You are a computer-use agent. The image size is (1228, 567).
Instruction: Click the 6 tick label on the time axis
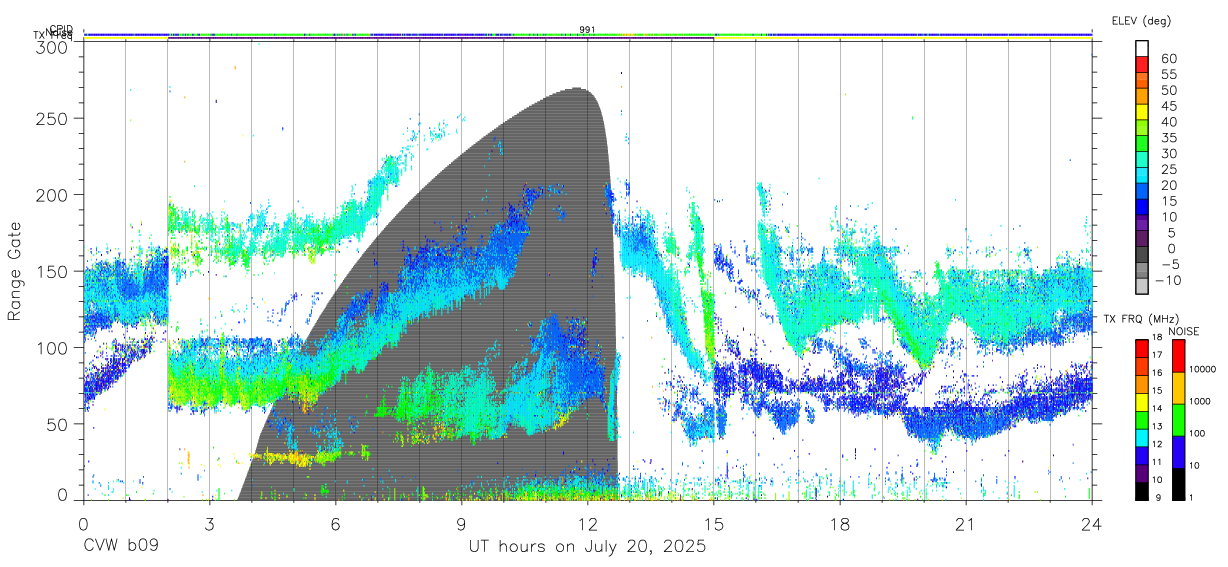335,525
